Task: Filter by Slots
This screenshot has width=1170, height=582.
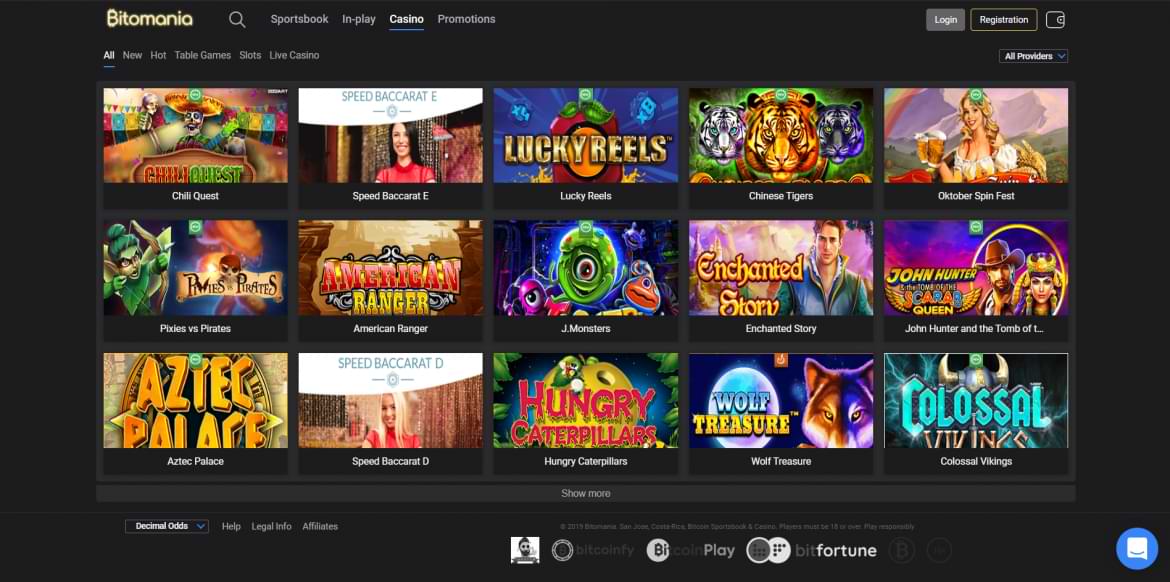Action: [x=250, y=55]
